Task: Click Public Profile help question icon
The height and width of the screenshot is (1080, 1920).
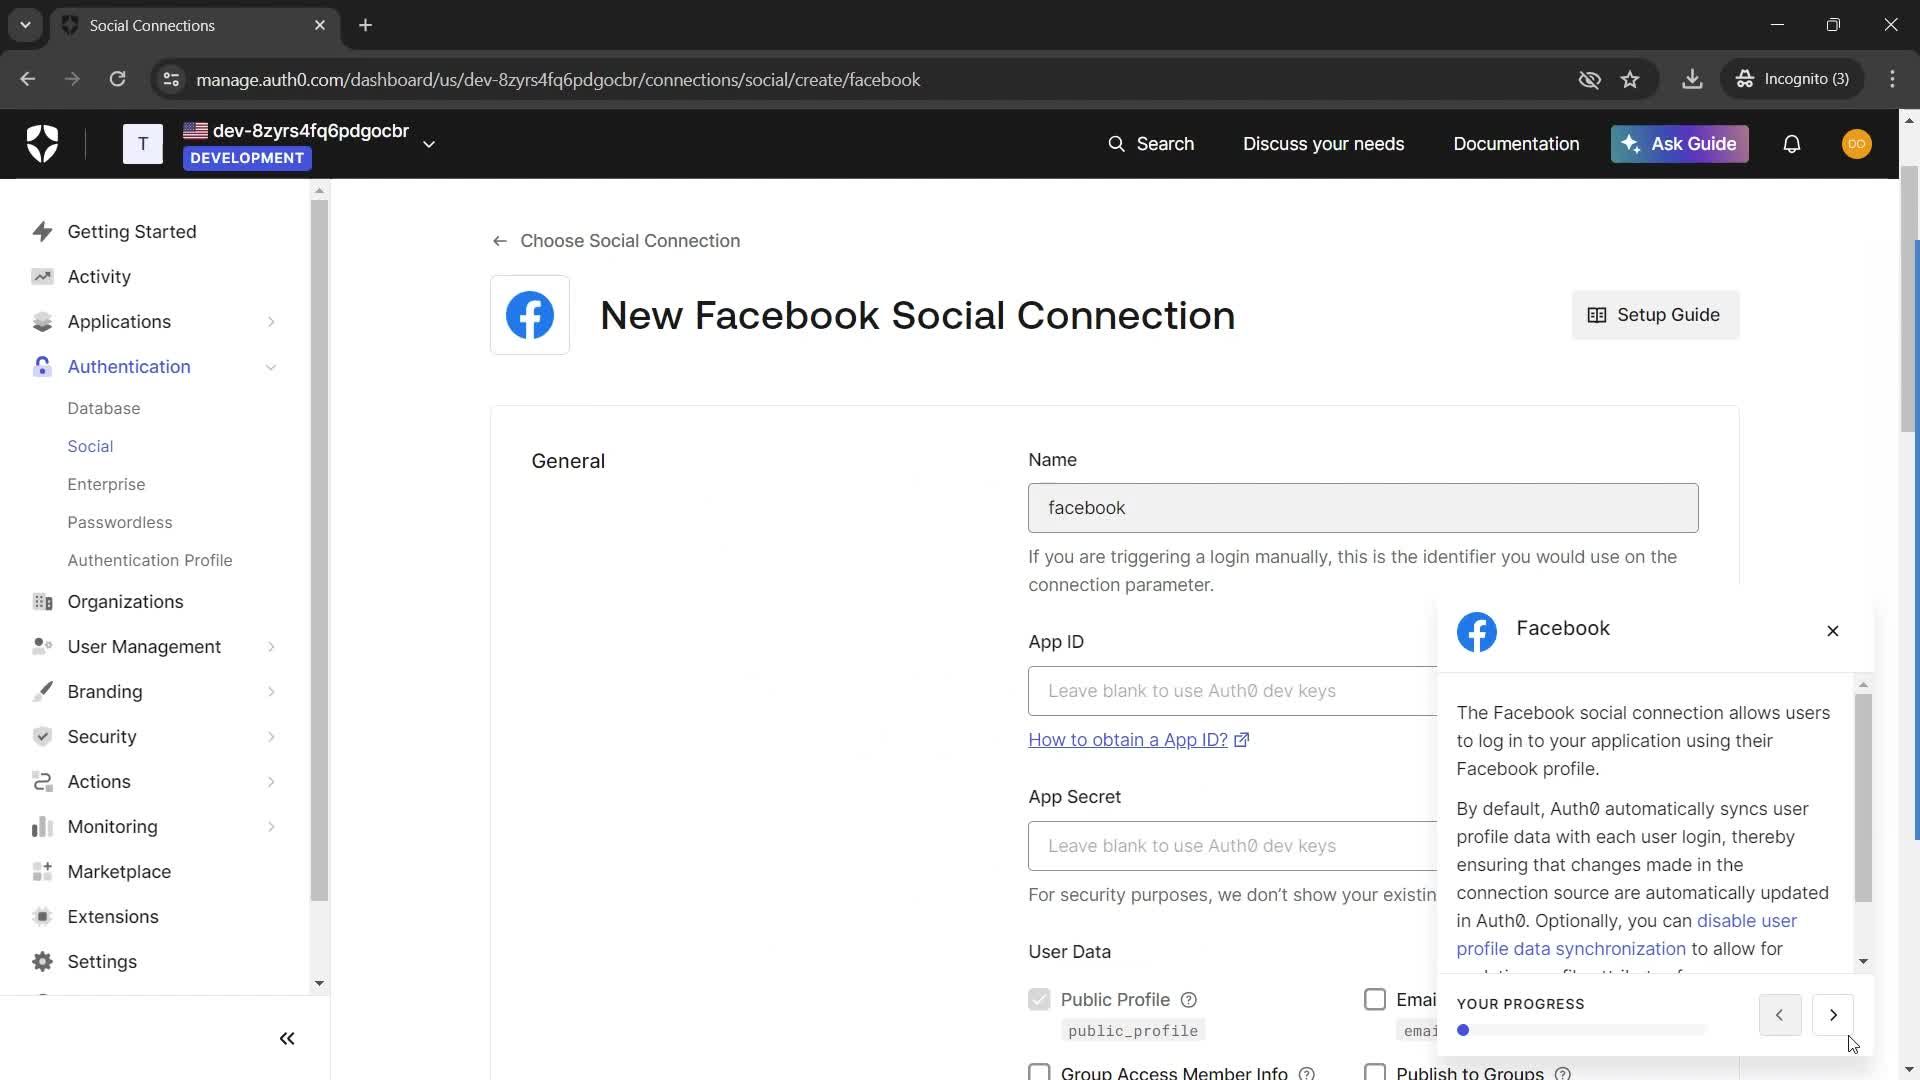Action: click(x=1189, y=1000)
